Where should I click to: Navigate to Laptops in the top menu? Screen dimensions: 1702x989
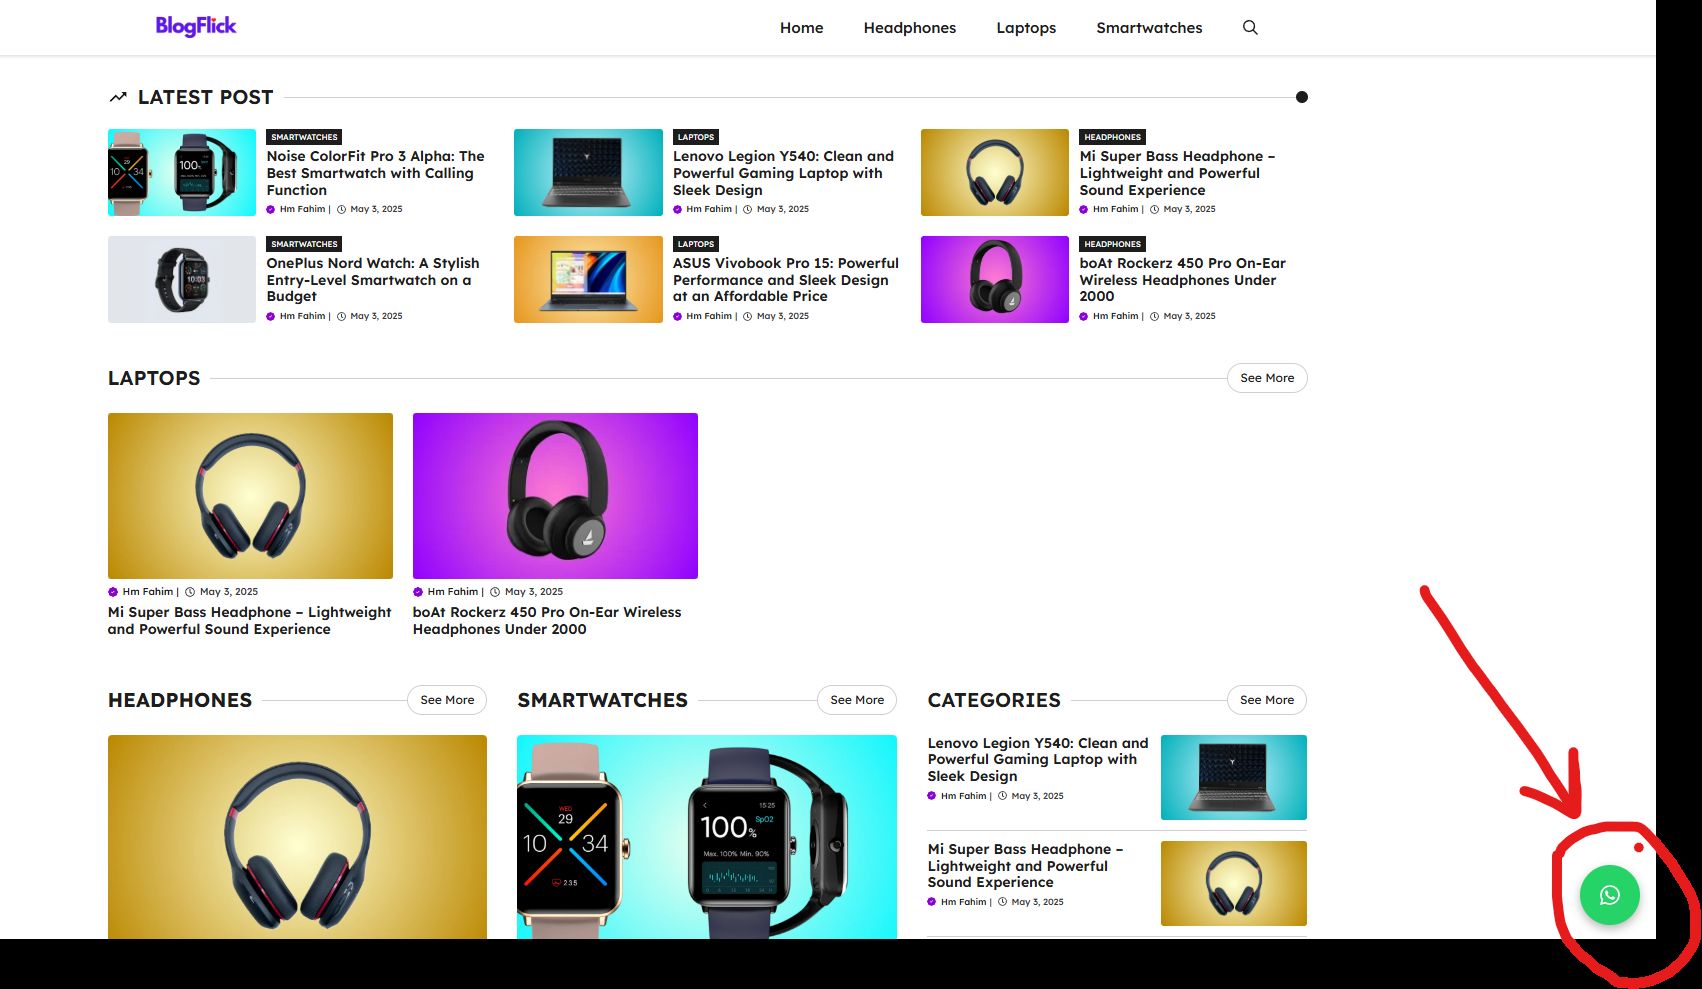tap(1026, 28)
